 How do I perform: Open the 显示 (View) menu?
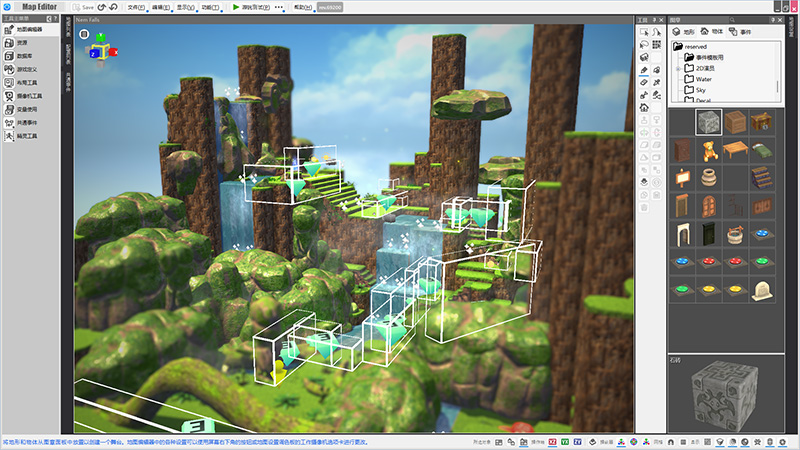185,7
